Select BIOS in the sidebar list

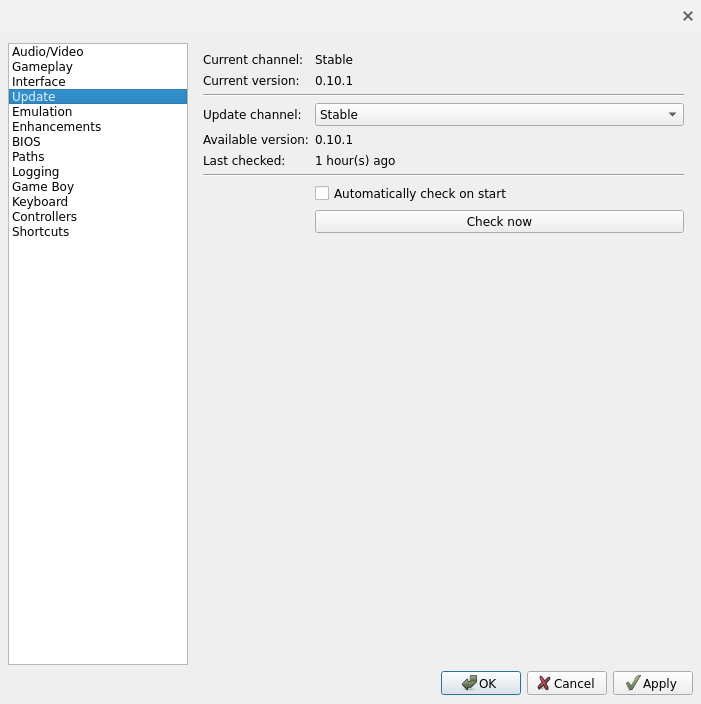(98, 141)
